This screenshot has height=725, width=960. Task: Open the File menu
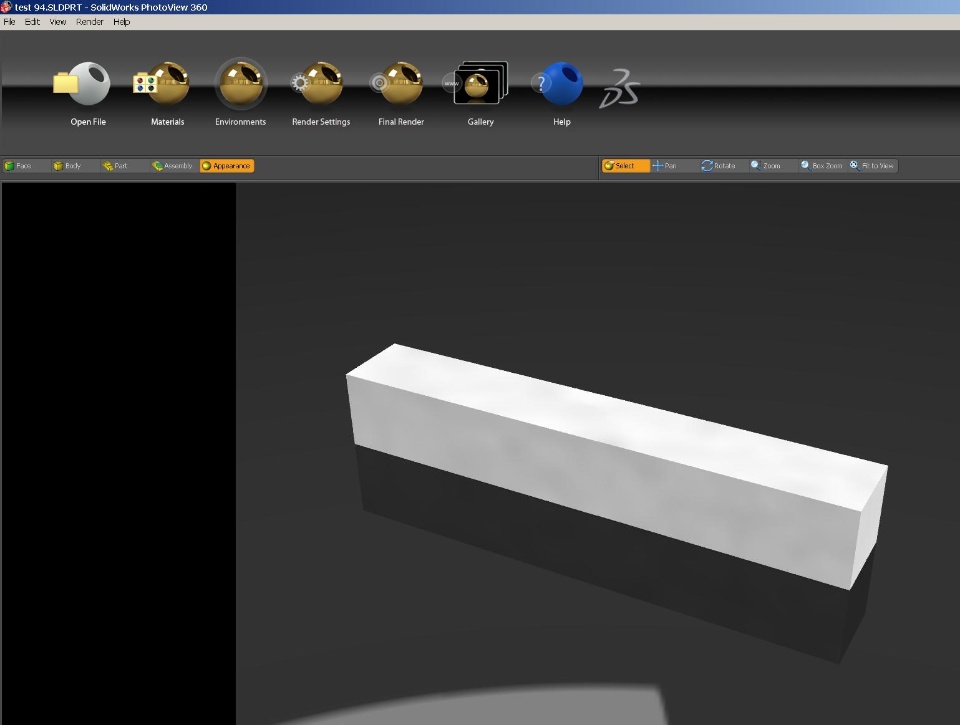9,22
